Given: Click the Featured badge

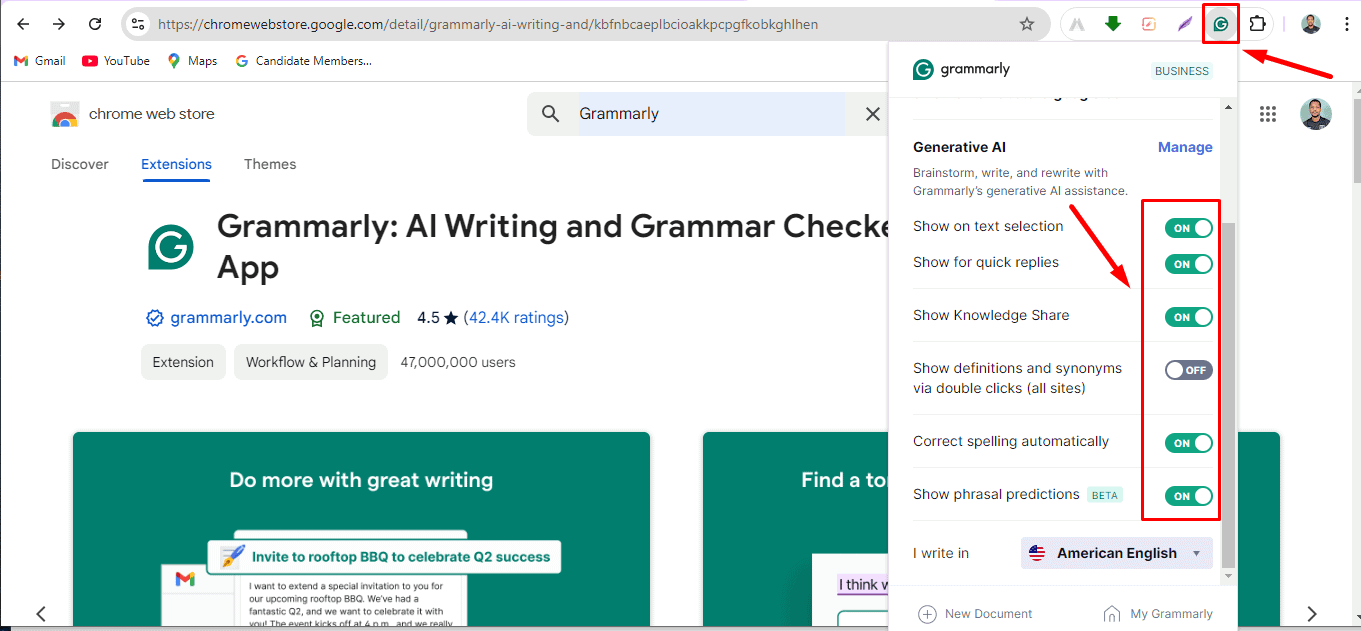Looking at the screenshot, I should pos(354,318).
